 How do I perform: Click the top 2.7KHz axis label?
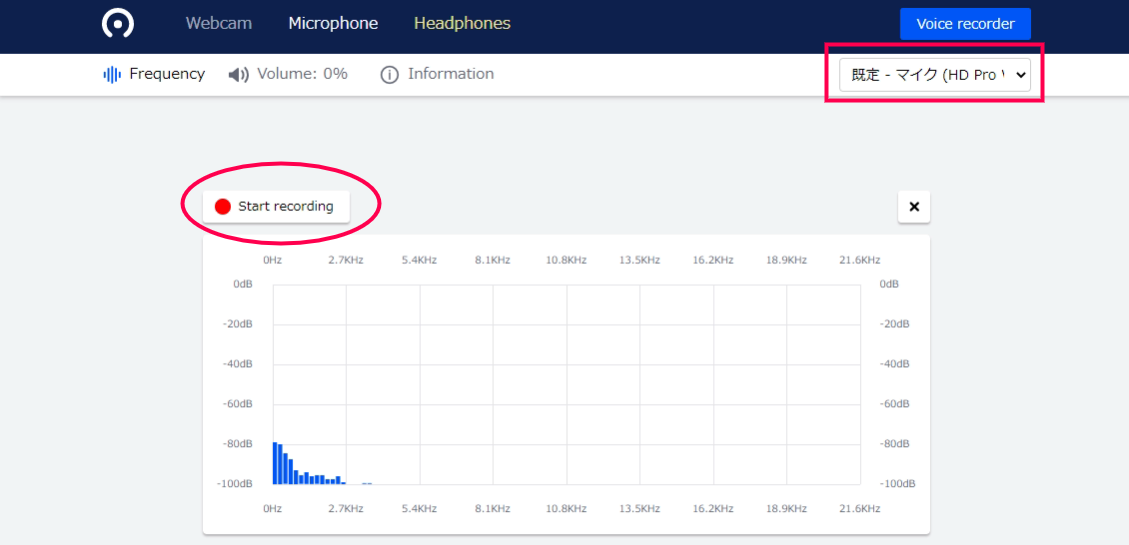(346, 260)
